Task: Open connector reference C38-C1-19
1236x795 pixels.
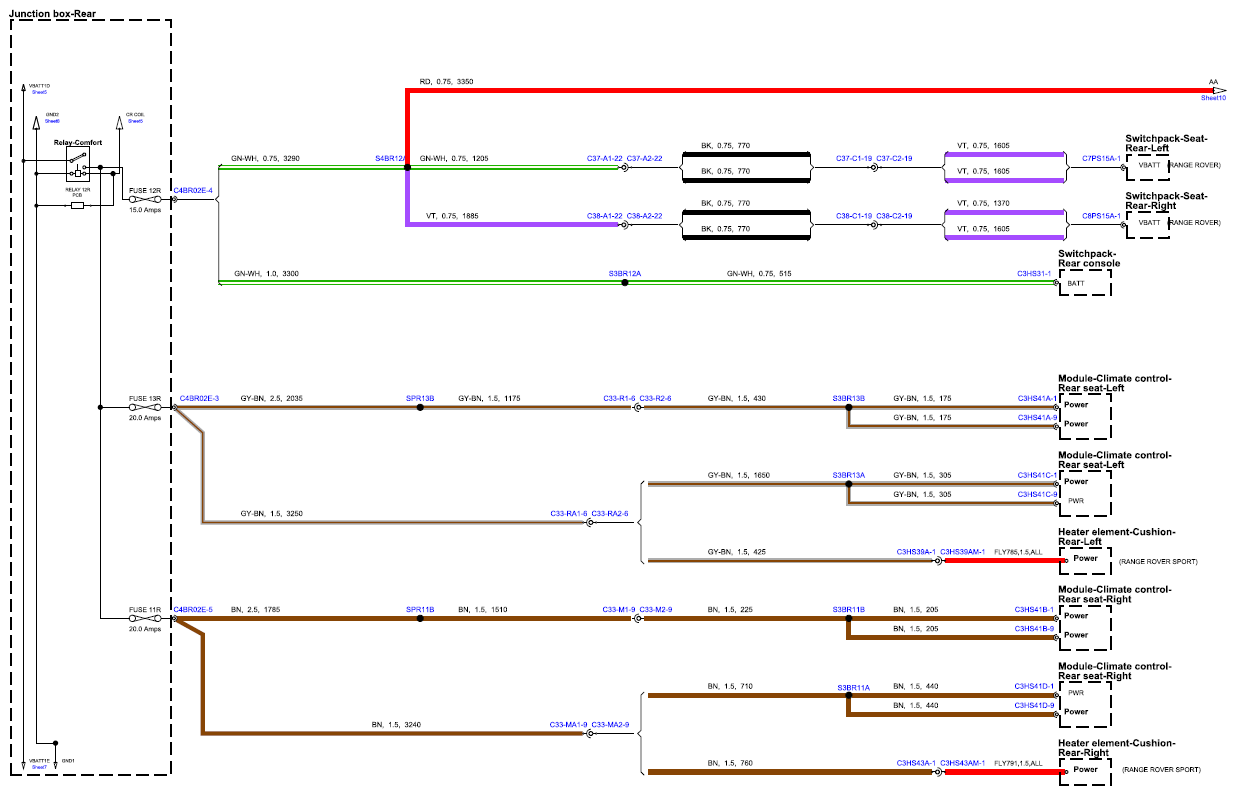Action: 854,216
